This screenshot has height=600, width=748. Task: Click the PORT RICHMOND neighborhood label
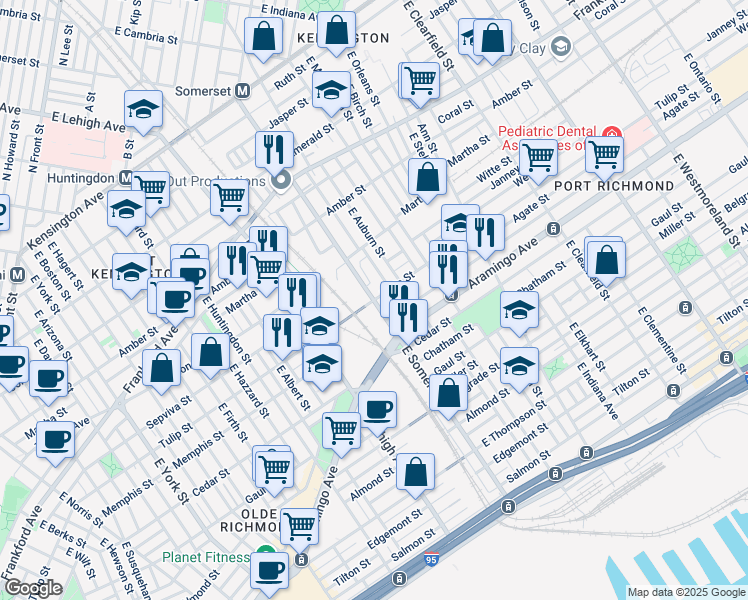pos(614,186)
